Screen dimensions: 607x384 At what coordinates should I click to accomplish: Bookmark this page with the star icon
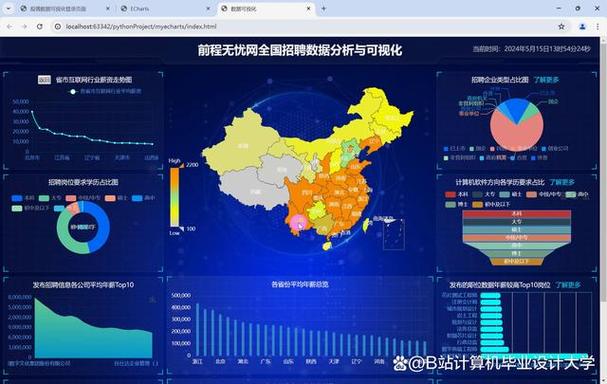pyautogui.click(x=561, y=26)
